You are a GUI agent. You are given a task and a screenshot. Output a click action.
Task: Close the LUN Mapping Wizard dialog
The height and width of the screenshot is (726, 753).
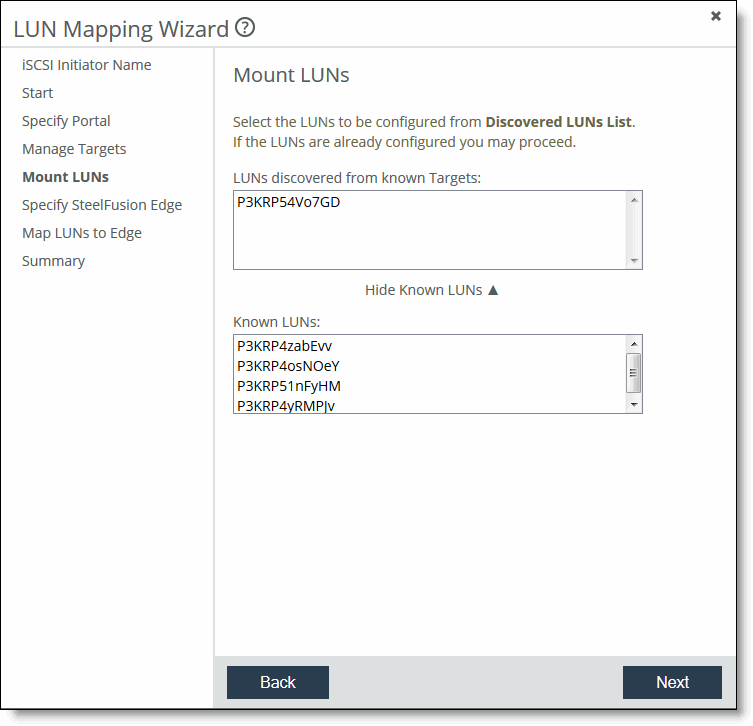pyautogui.click(x=716, y=16)
